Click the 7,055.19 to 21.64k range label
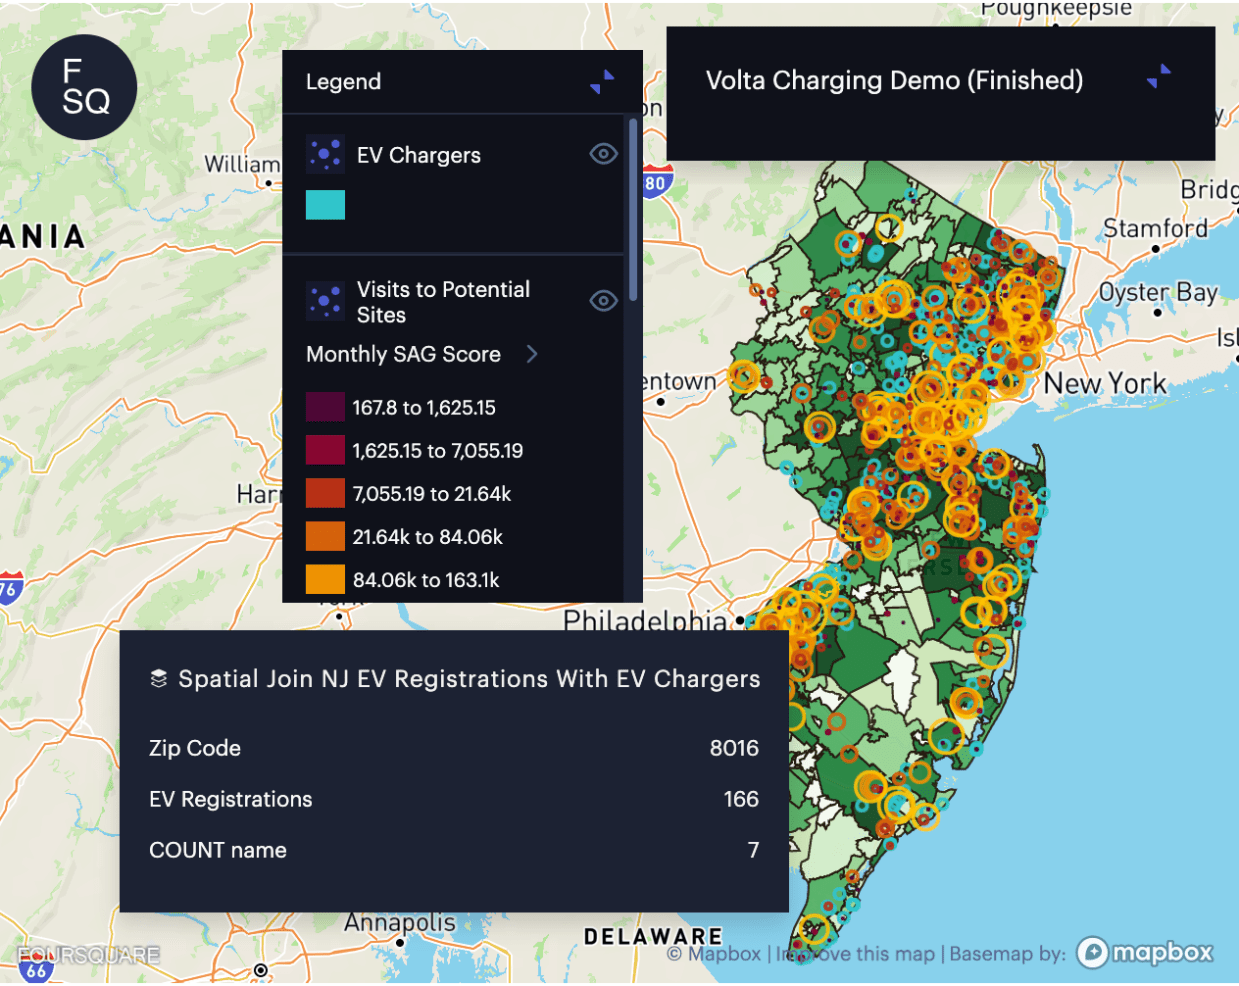Image resolution: width=1239 pixels, height=986 pixels. [431, 494]
